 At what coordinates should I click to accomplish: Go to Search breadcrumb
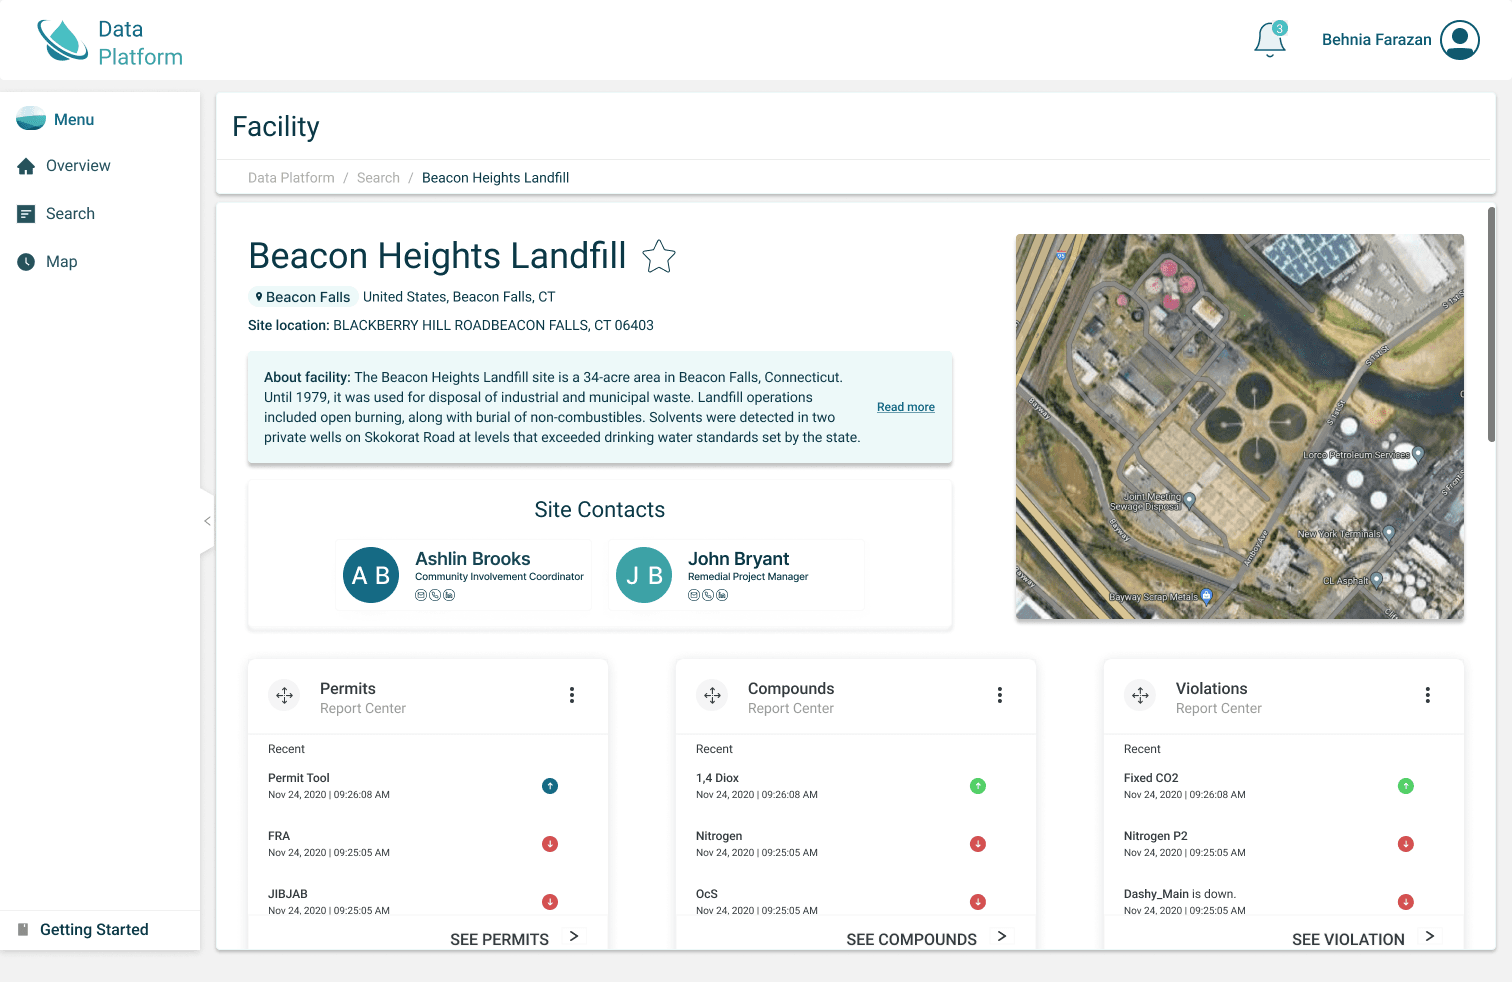pyautogui.click(x=378, y=178)
